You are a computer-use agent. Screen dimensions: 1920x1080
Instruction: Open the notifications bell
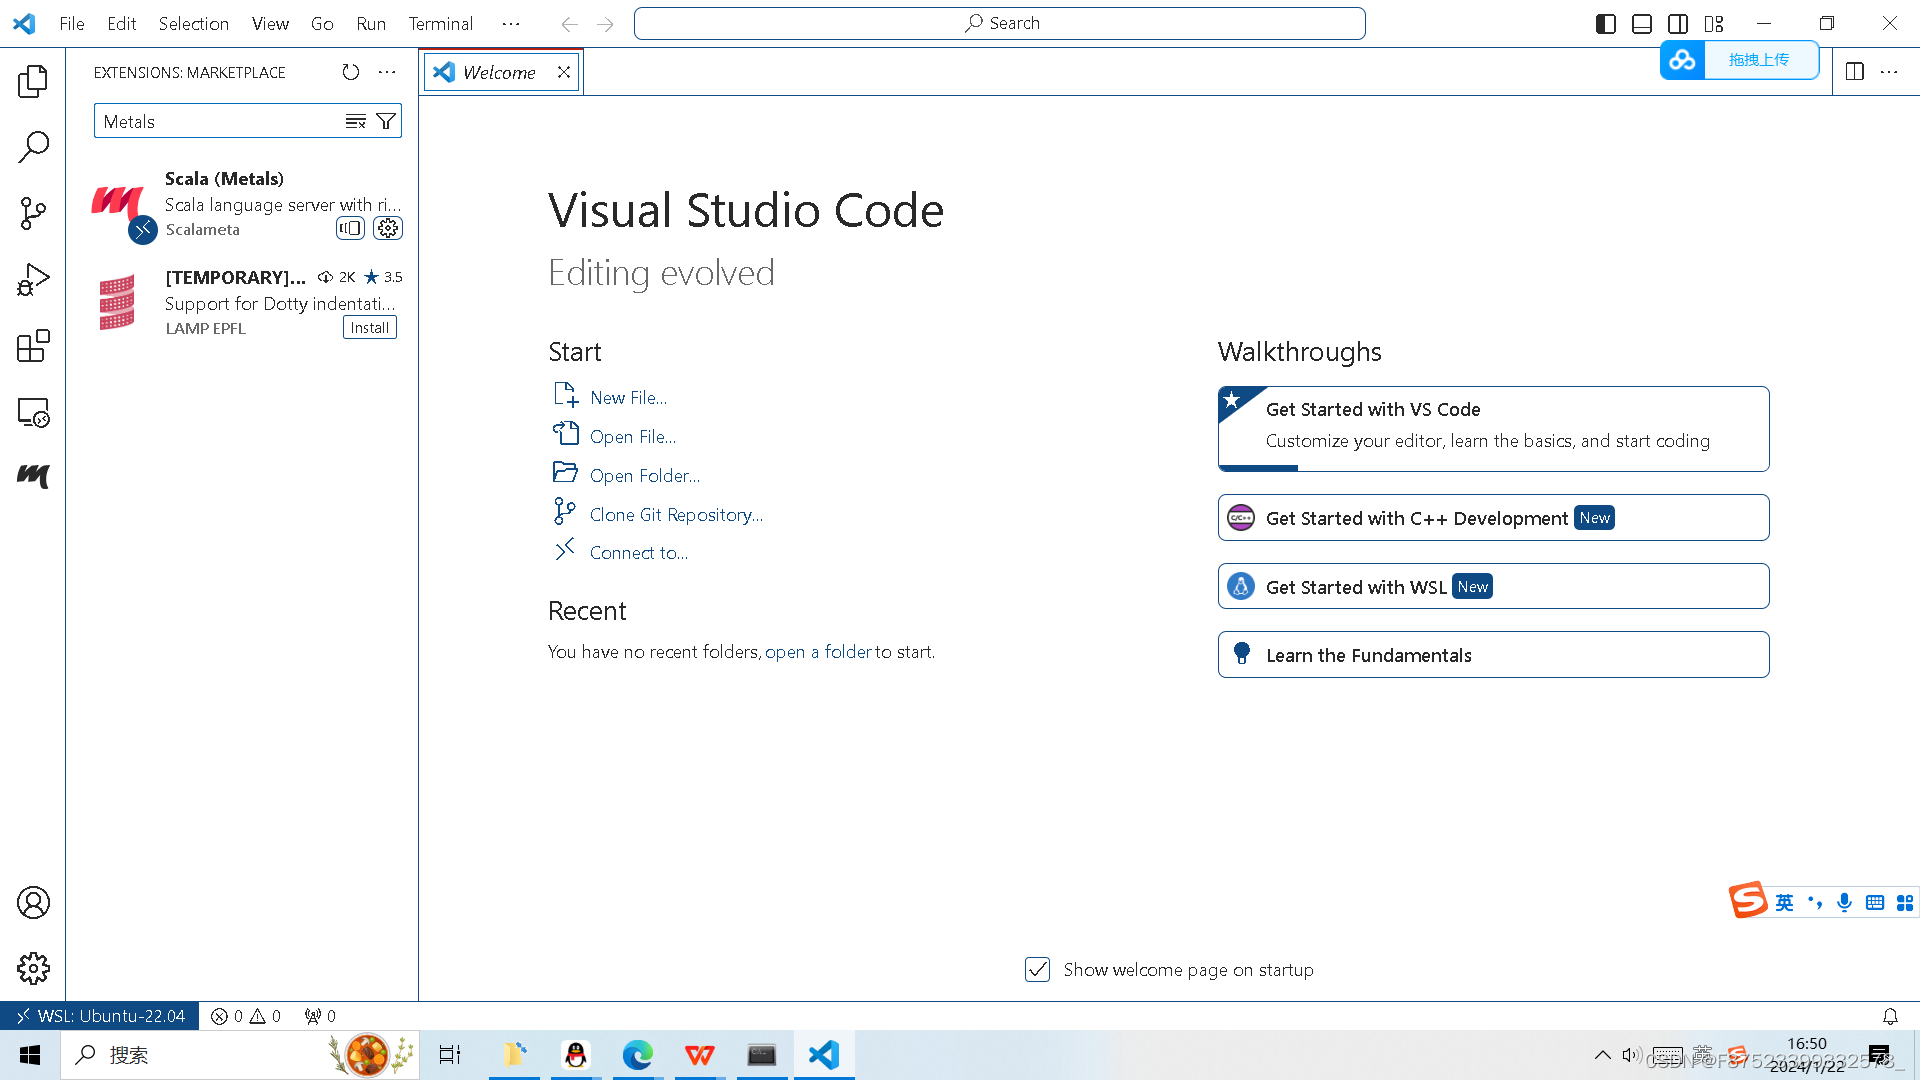(1890, 1016)
